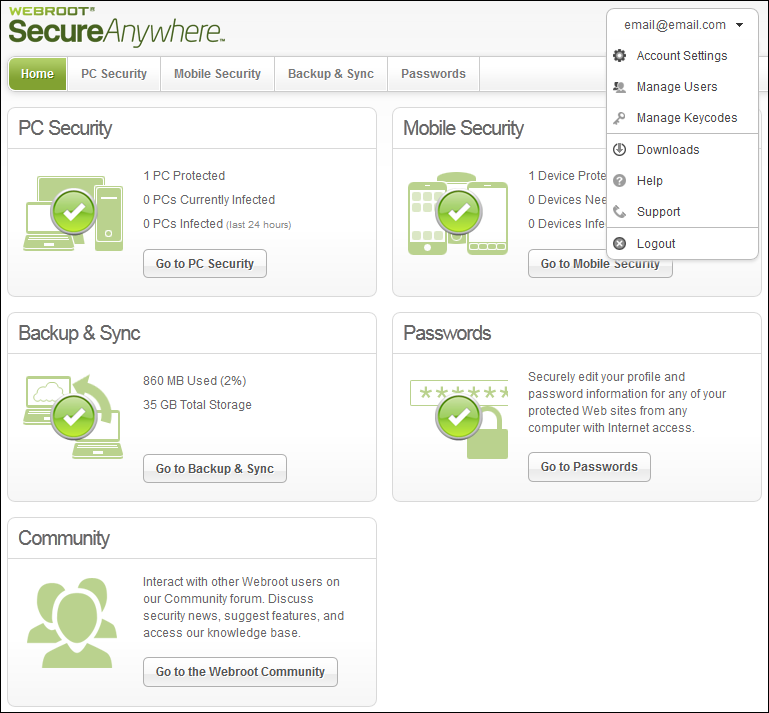This screenshot has width=769, height=713.
Task: Click the '35 GB Total Storage' text
Action: click(x=197, y=405)
